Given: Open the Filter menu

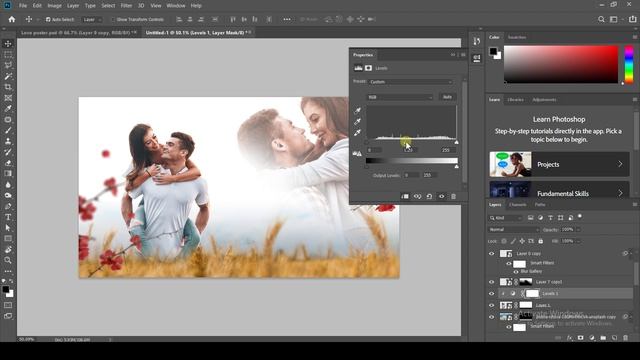Looking at the screenshot, I should click(x=126, y=6).
